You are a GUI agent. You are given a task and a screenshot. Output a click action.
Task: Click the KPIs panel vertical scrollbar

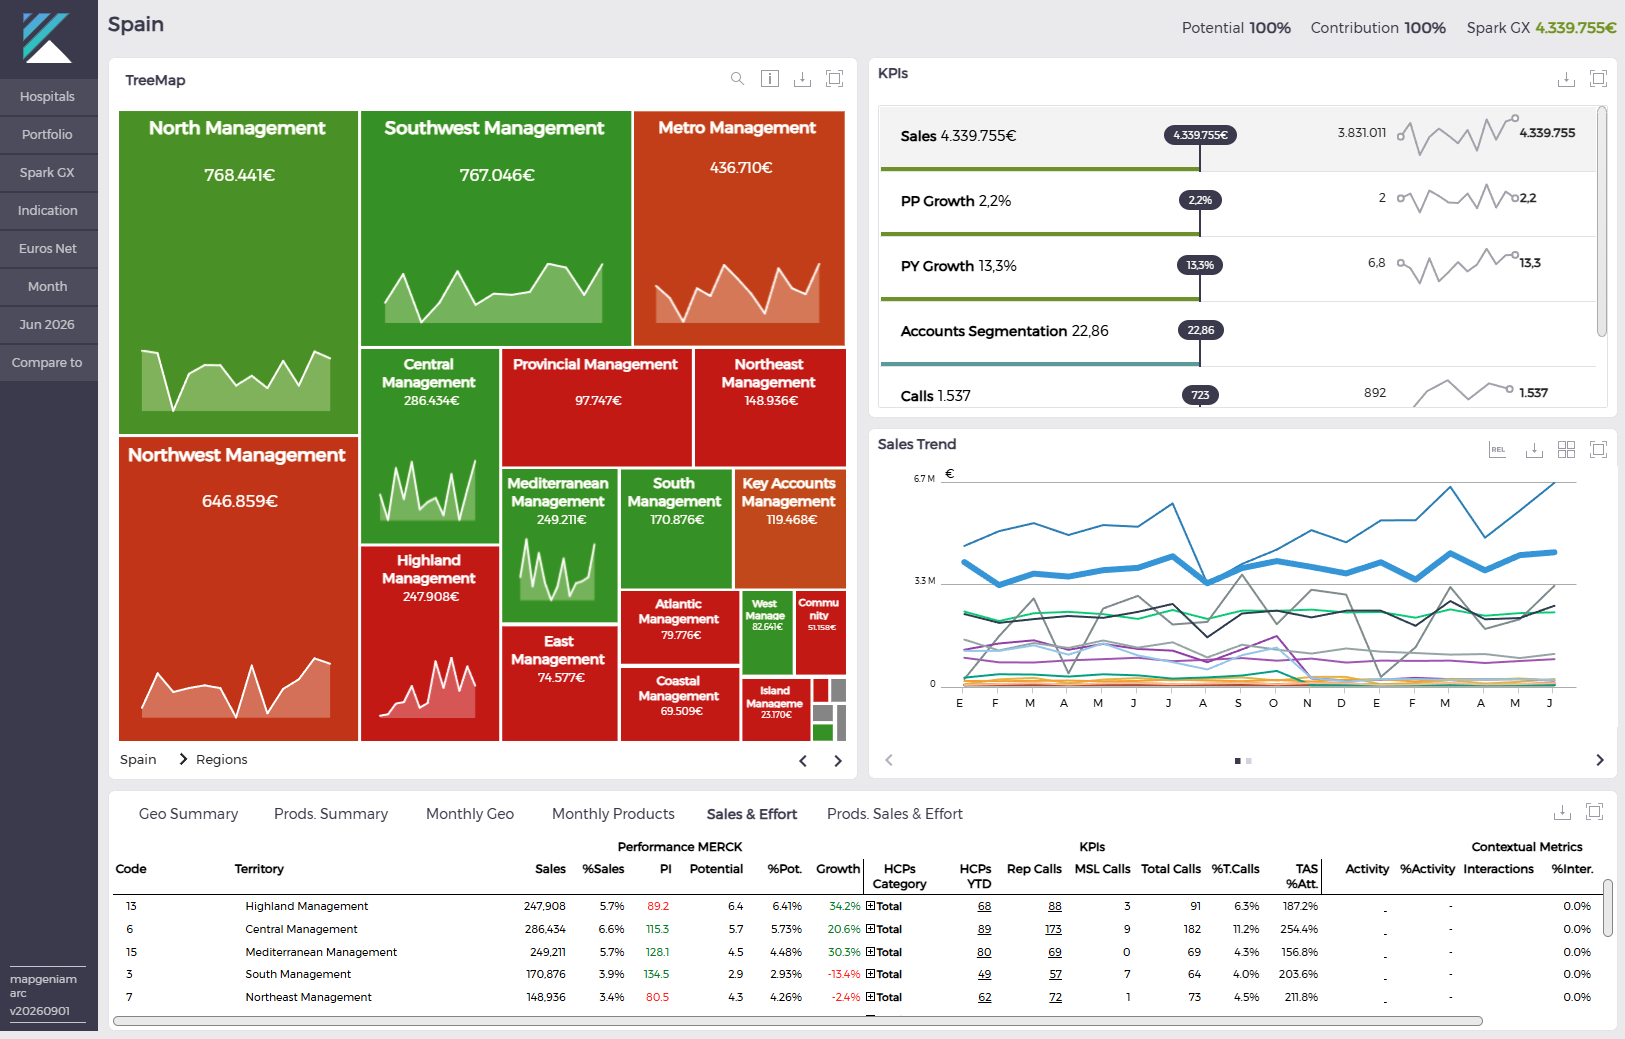coord(1602,222)
